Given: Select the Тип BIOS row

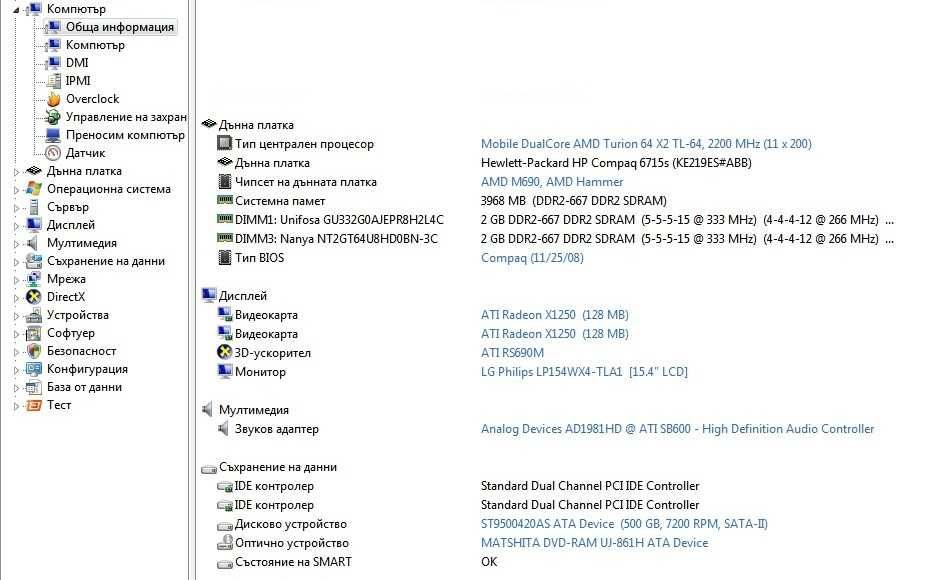Looking at the screenshot, I should coord(259,258).
